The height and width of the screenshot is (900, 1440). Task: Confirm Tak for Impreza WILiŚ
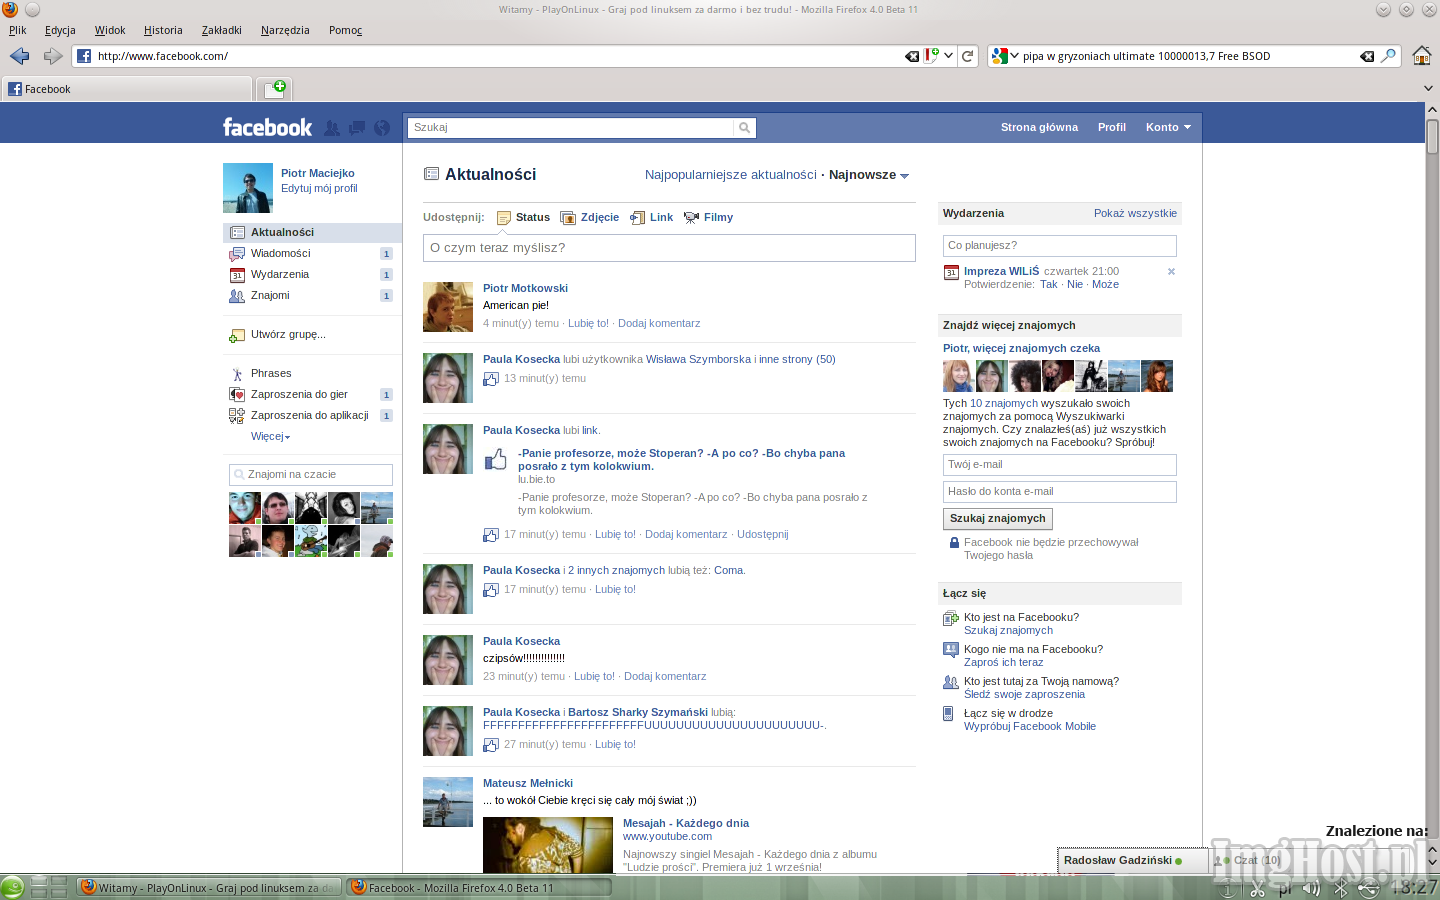point(1048,285)
